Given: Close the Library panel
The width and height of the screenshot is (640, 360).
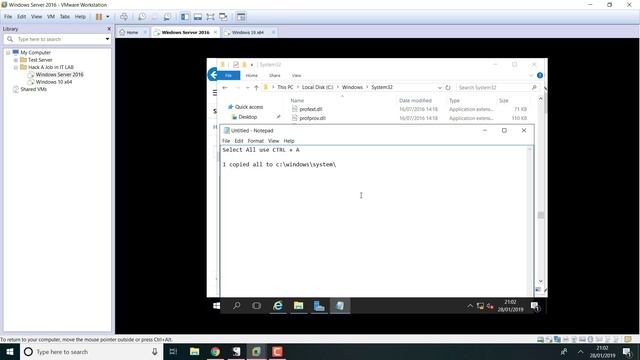Looking at the screenshot, I should pyautogui.click(x=109, y=29).
